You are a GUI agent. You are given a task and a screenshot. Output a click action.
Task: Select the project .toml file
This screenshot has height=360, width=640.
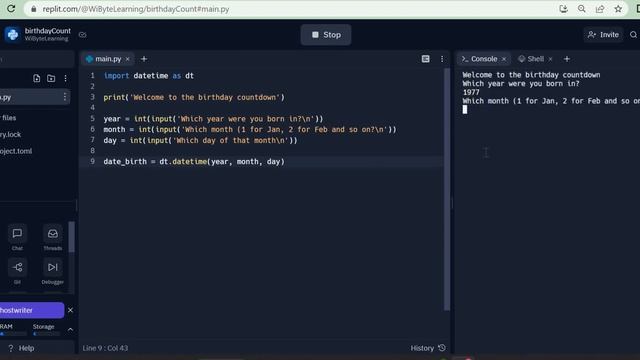pyautogui.click(x=16, y=151)
